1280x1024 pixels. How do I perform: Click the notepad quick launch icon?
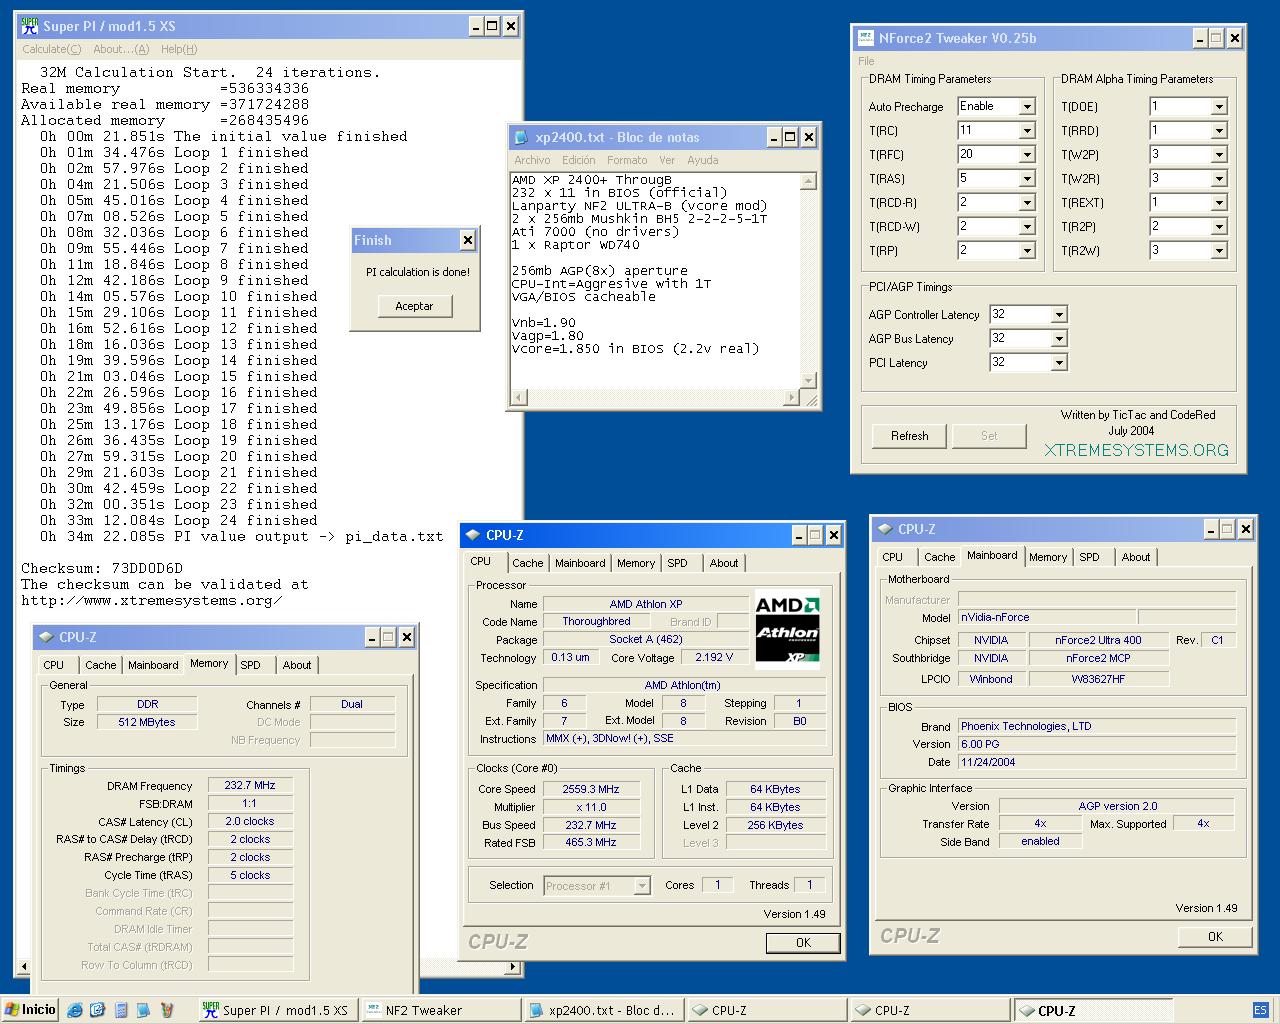tap(144, 1010)
